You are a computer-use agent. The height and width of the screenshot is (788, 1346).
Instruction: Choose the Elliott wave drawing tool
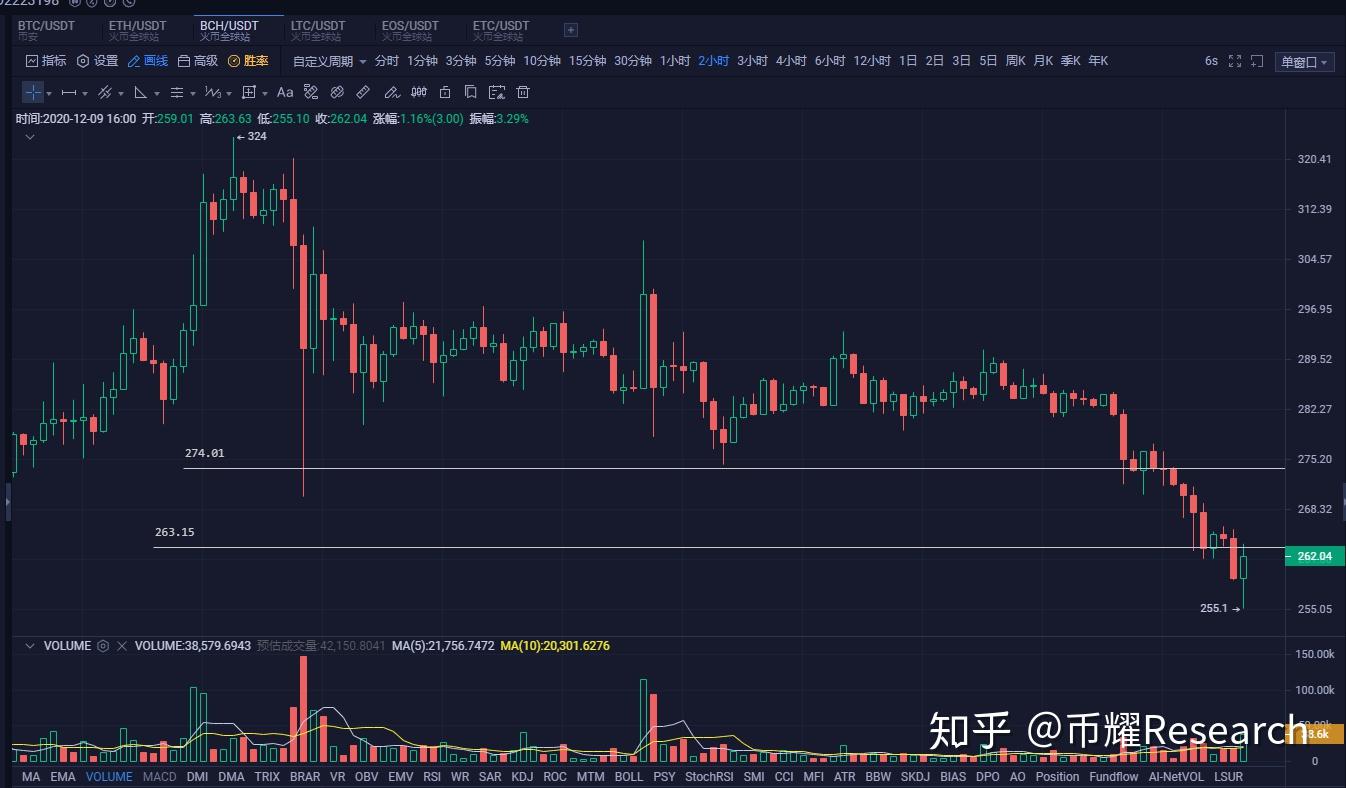tap(212, 92)
